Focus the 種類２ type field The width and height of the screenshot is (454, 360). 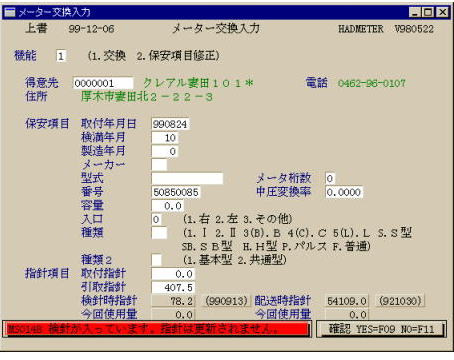tap(156, 260)
